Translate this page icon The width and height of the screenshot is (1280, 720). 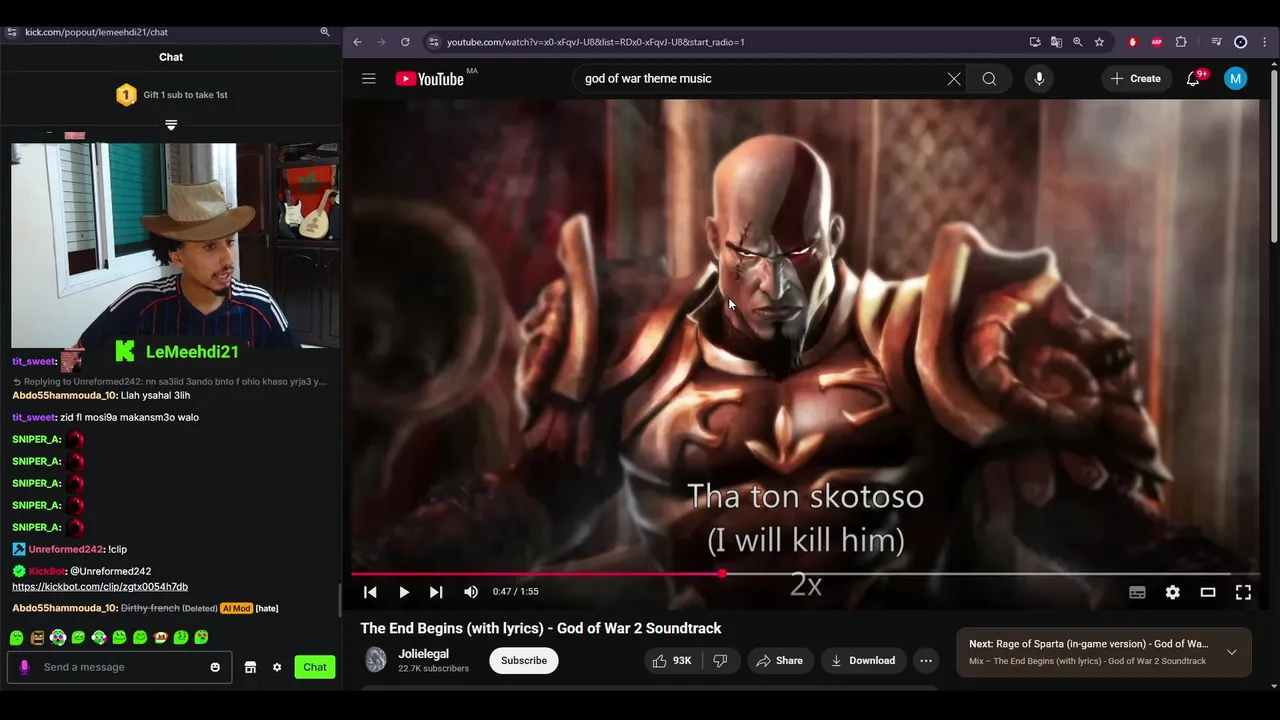click(x=1056, y=42)
